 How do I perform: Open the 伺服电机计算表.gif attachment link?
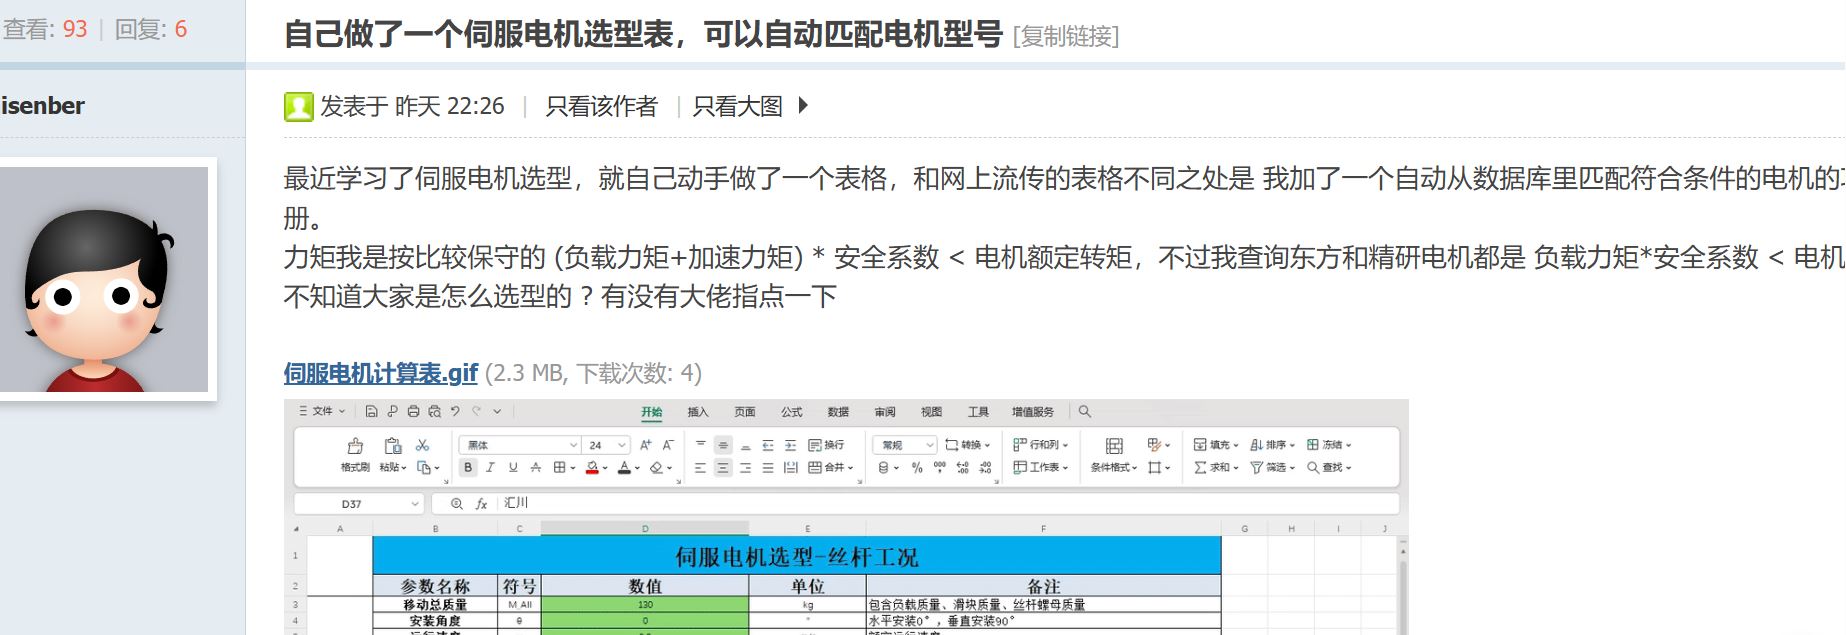[380, 373]
